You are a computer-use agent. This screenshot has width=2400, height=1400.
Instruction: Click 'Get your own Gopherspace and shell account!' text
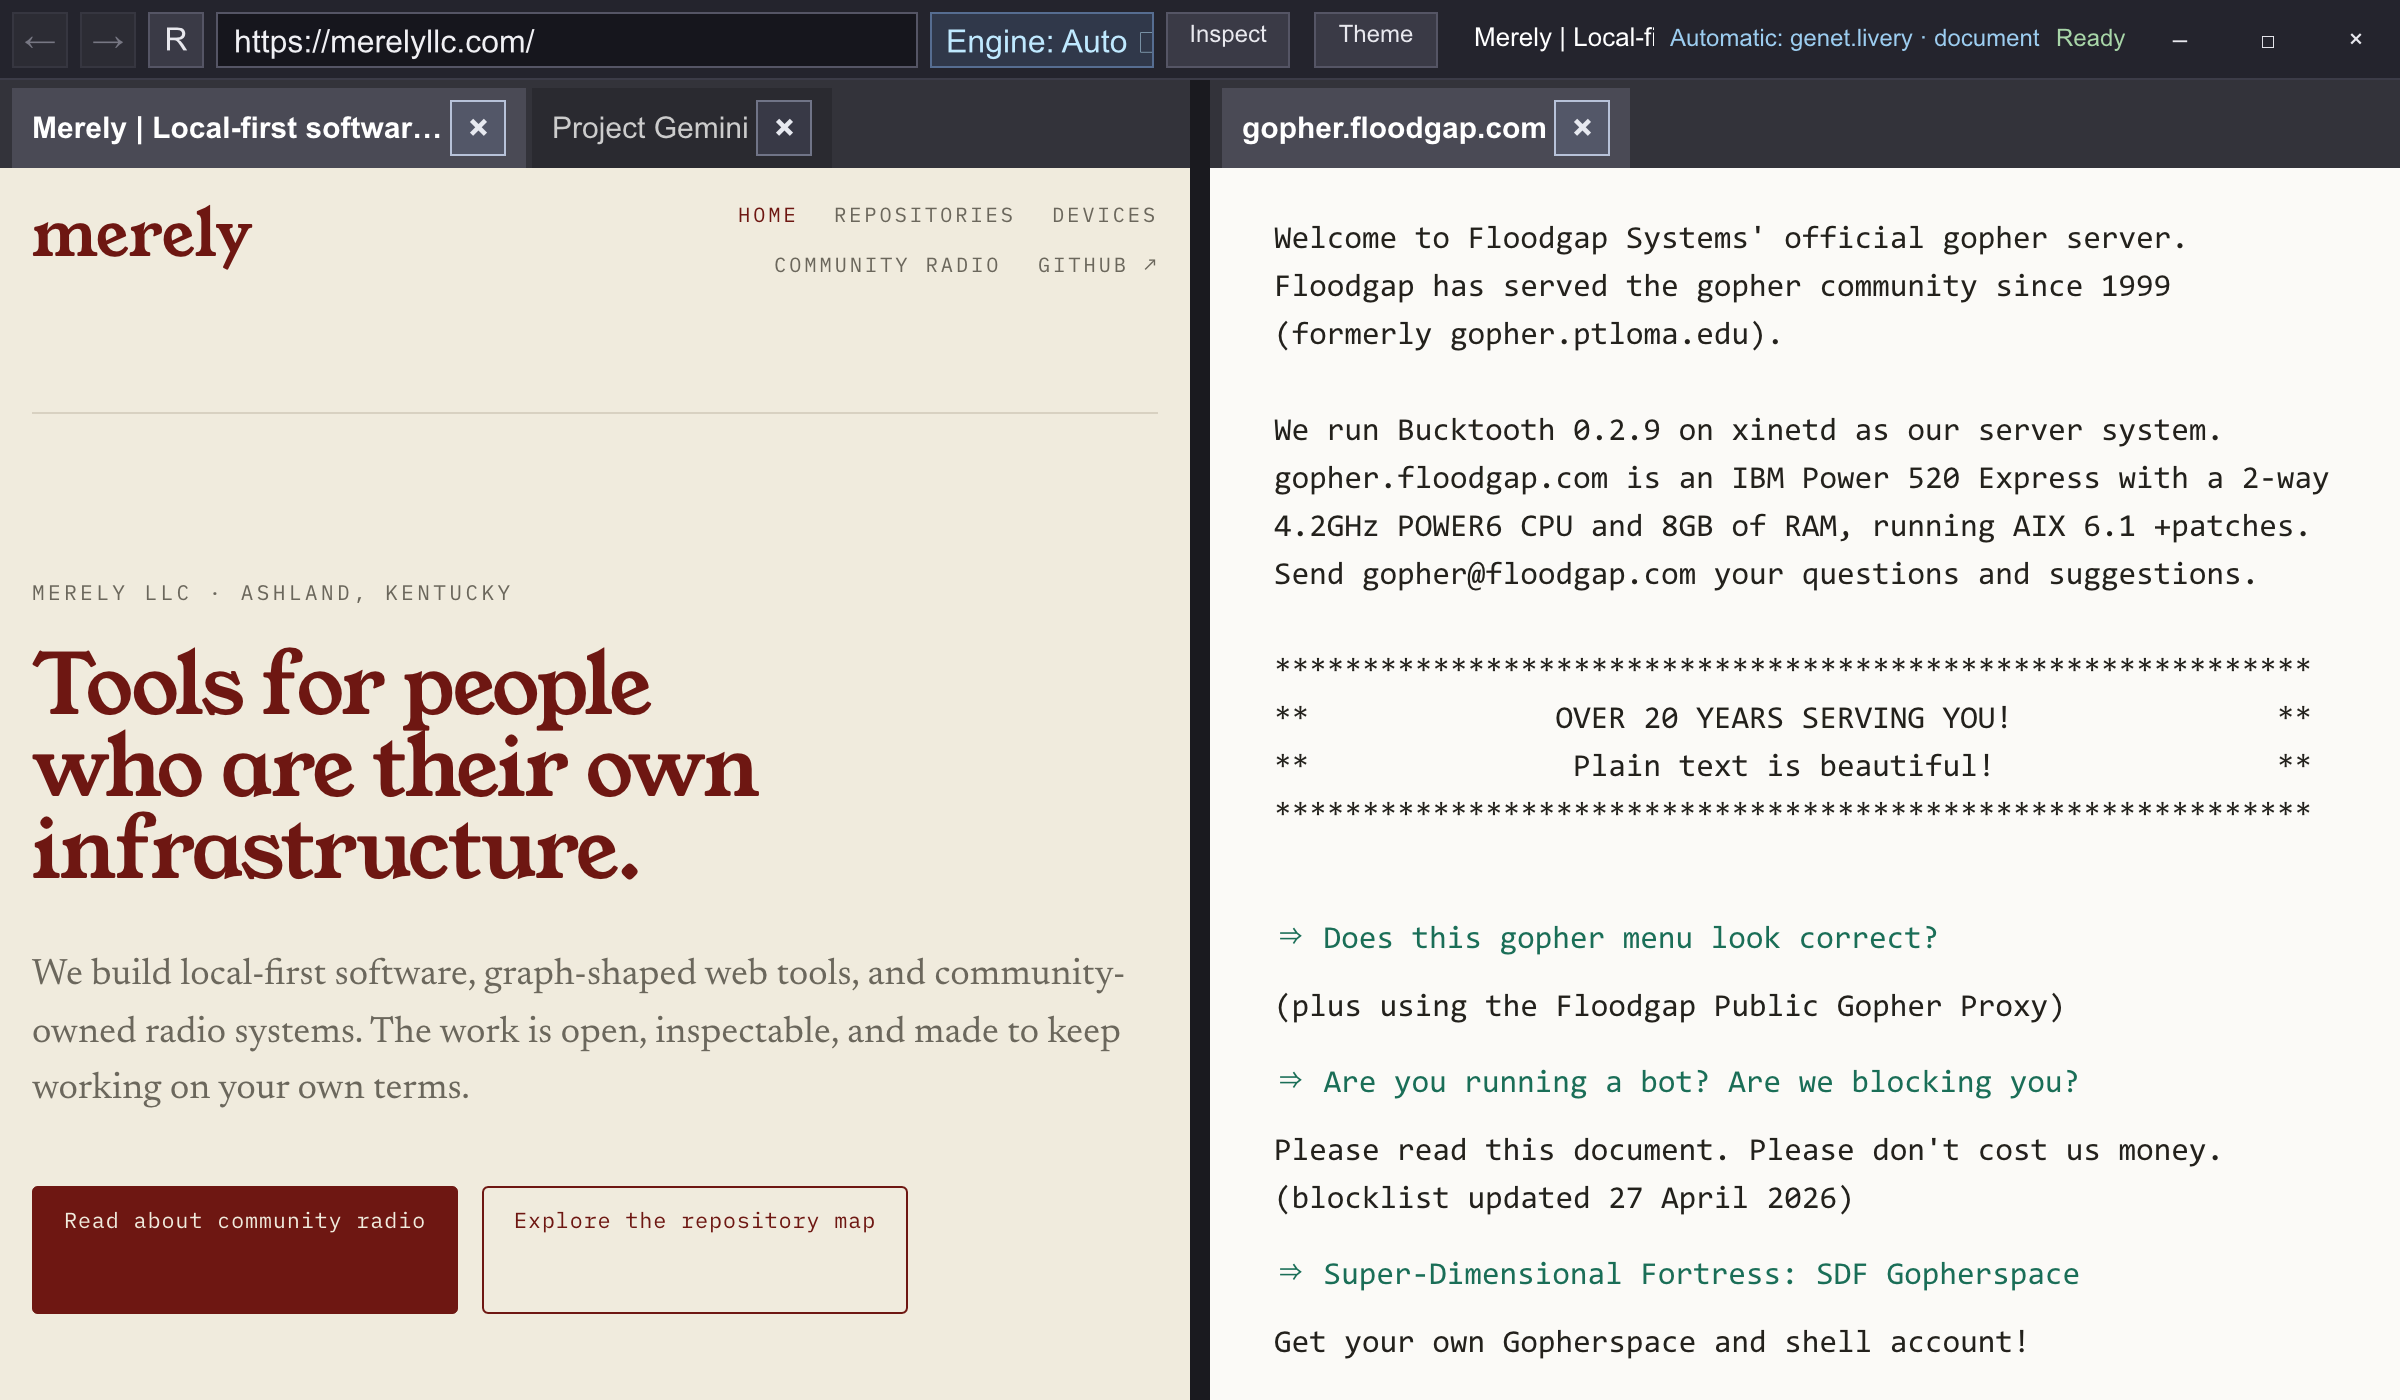point(1651,1342)
